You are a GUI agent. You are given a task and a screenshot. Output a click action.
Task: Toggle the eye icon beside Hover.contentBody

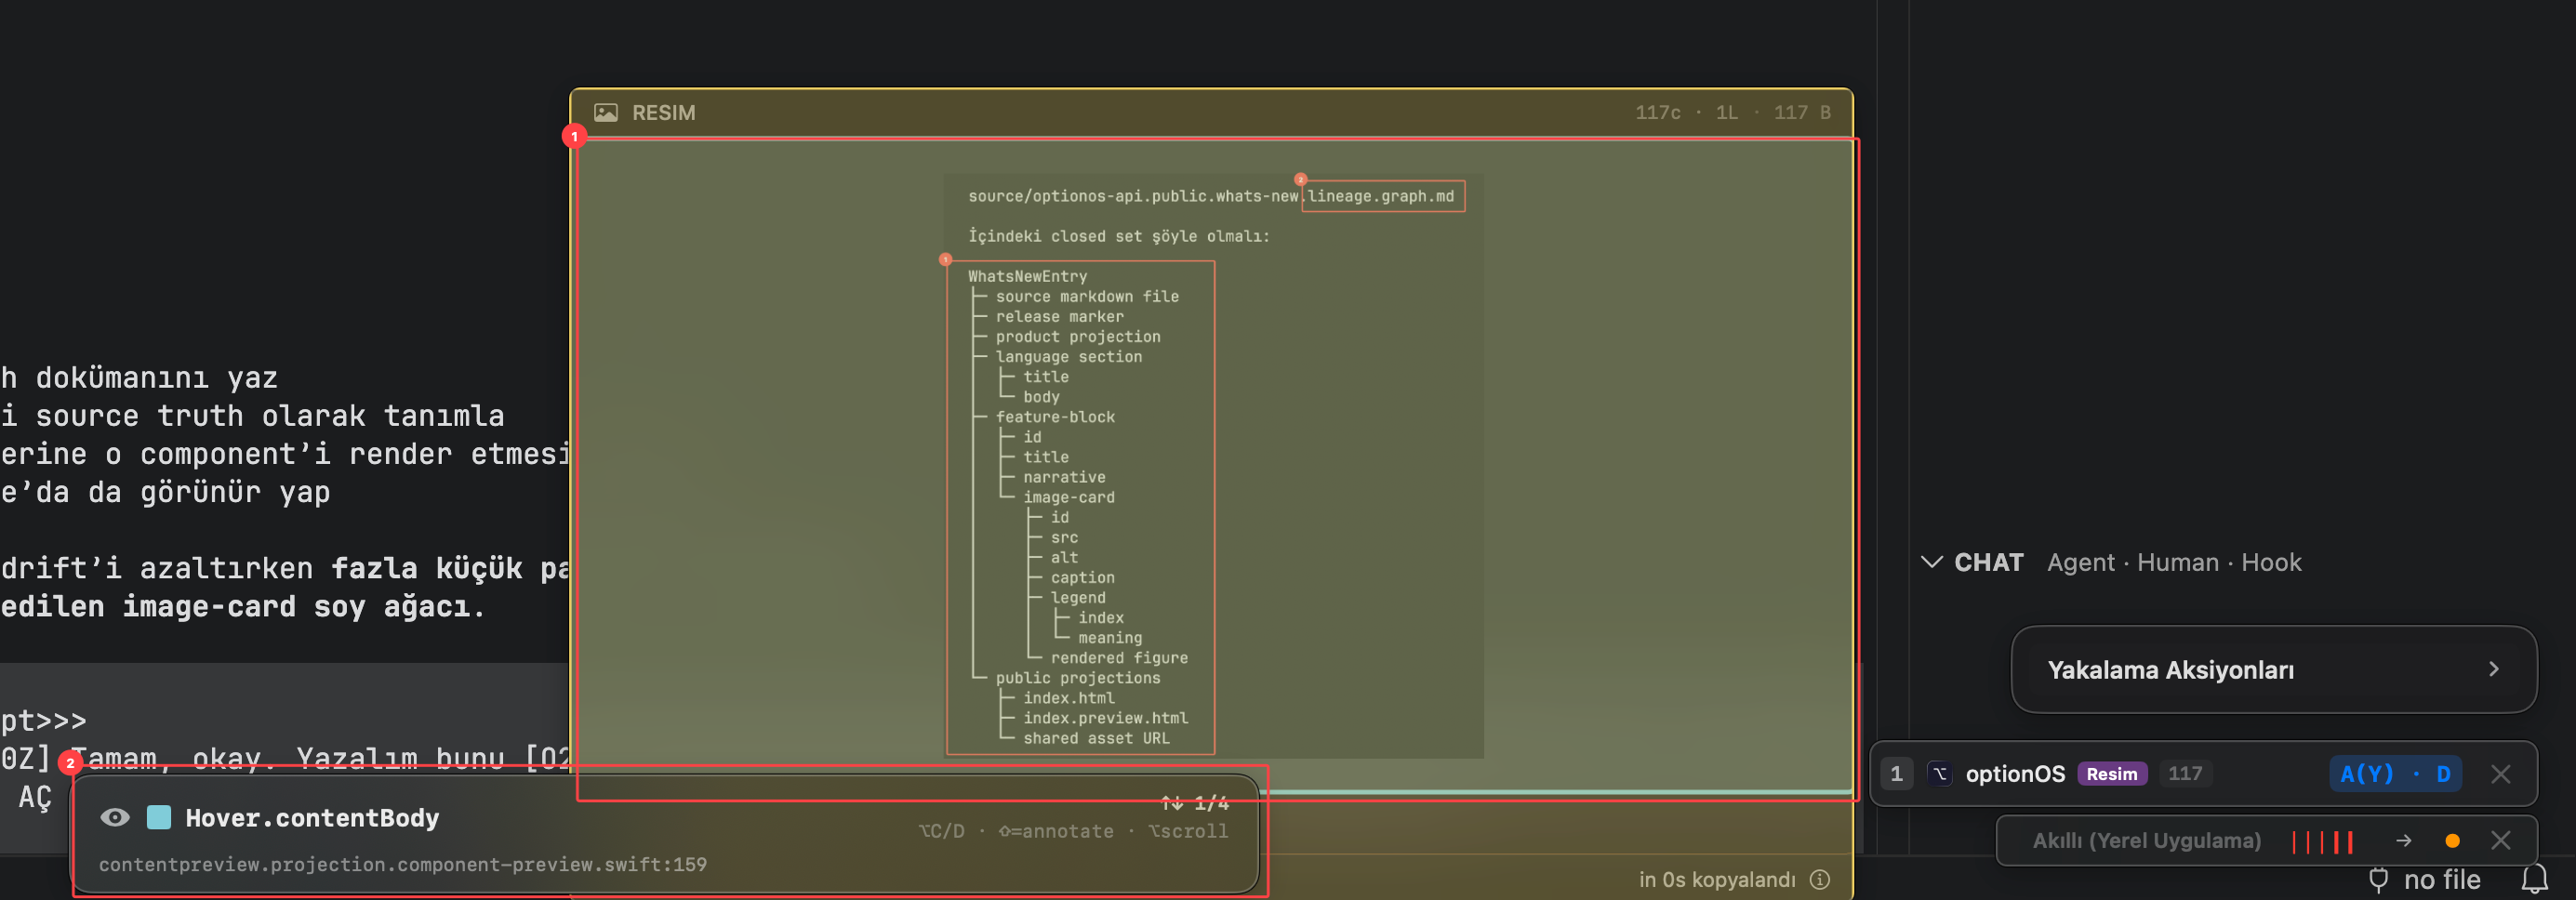point(115,817)
